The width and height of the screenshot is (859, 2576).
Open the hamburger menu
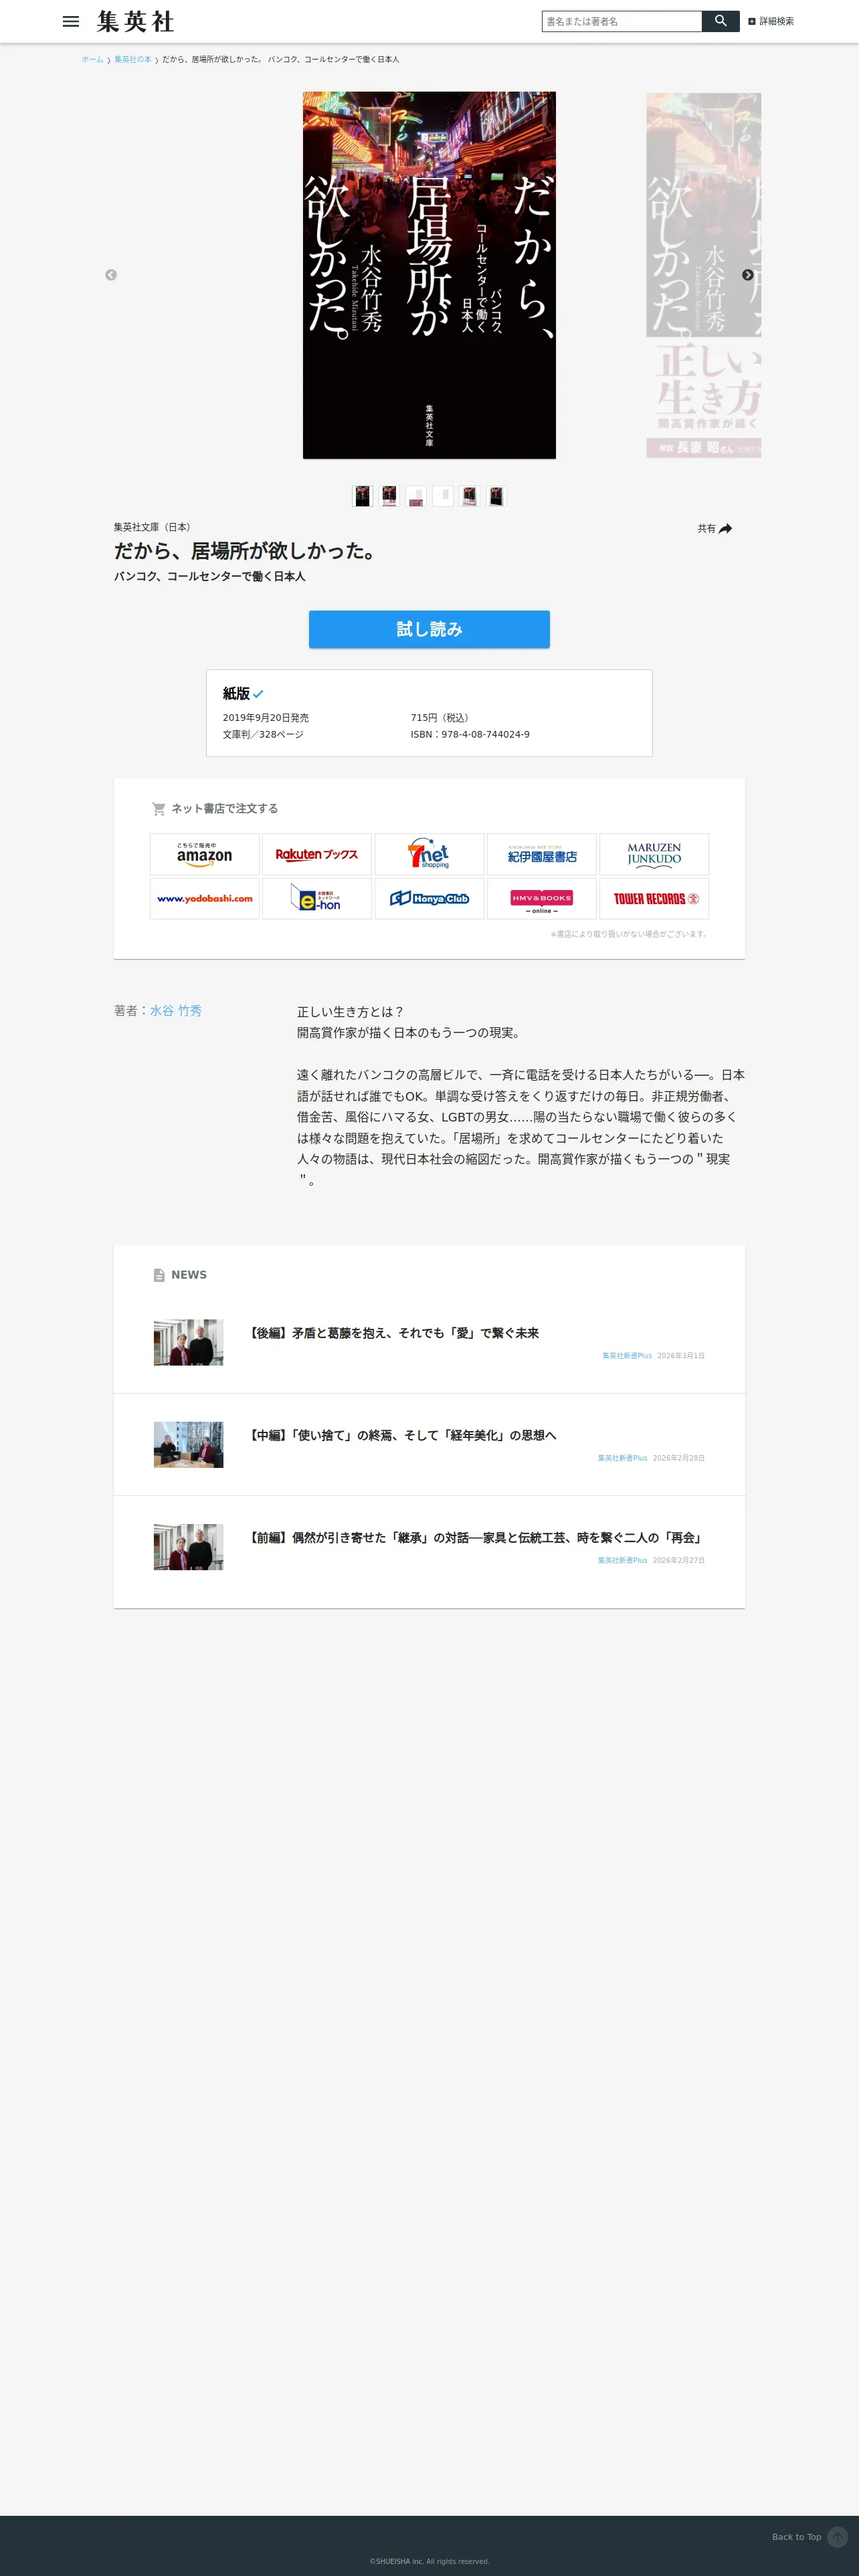tap(71, 21)
